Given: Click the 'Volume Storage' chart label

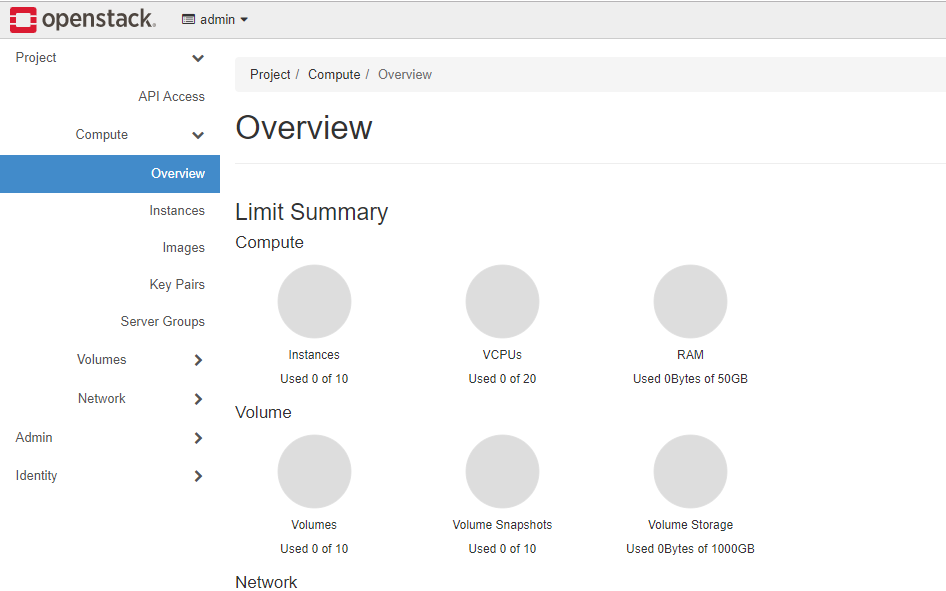Looking at the screenshot, I should (x=690, y=525).
